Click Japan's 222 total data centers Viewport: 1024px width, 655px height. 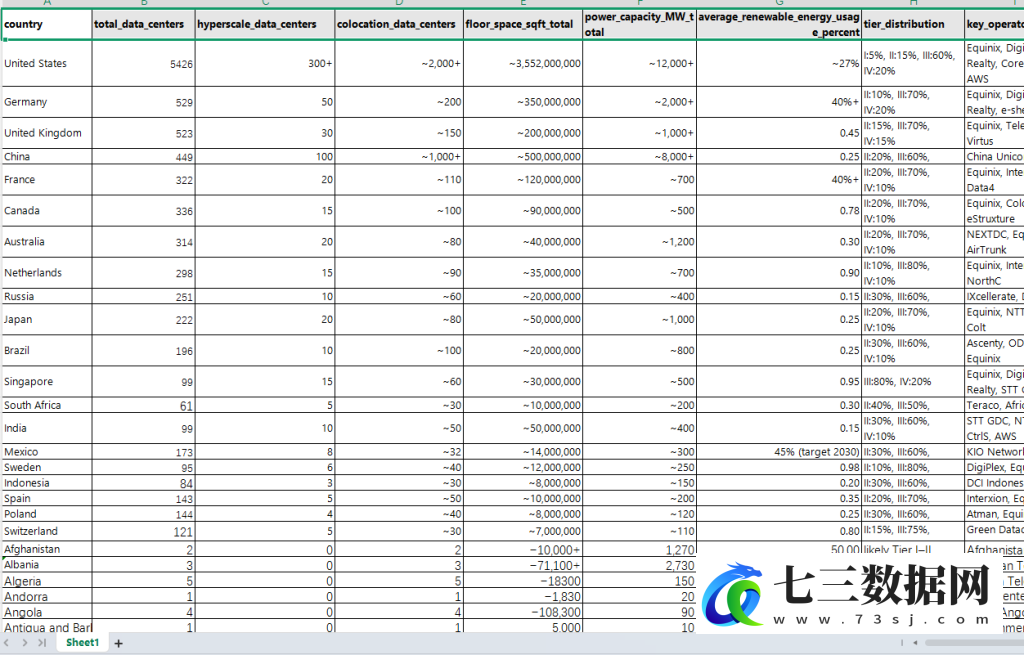point(144,319)
